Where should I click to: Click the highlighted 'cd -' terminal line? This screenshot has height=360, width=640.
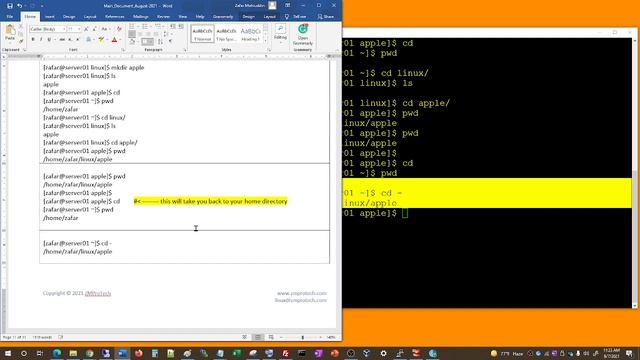click(x=373, y=193)
